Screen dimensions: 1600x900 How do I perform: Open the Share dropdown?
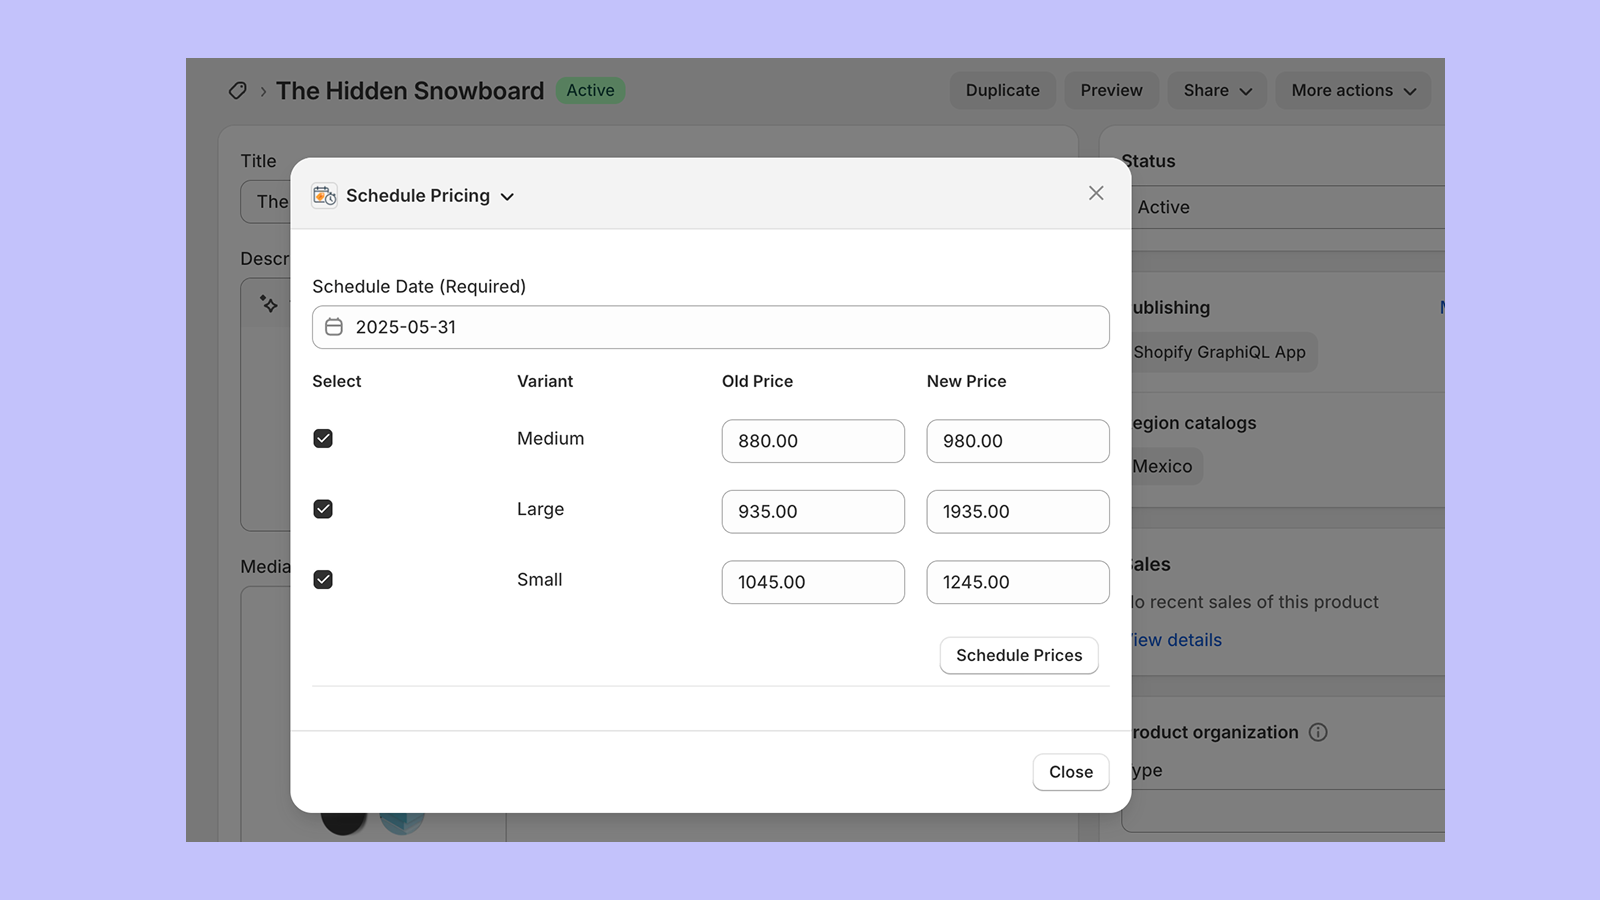[1216, 90]
